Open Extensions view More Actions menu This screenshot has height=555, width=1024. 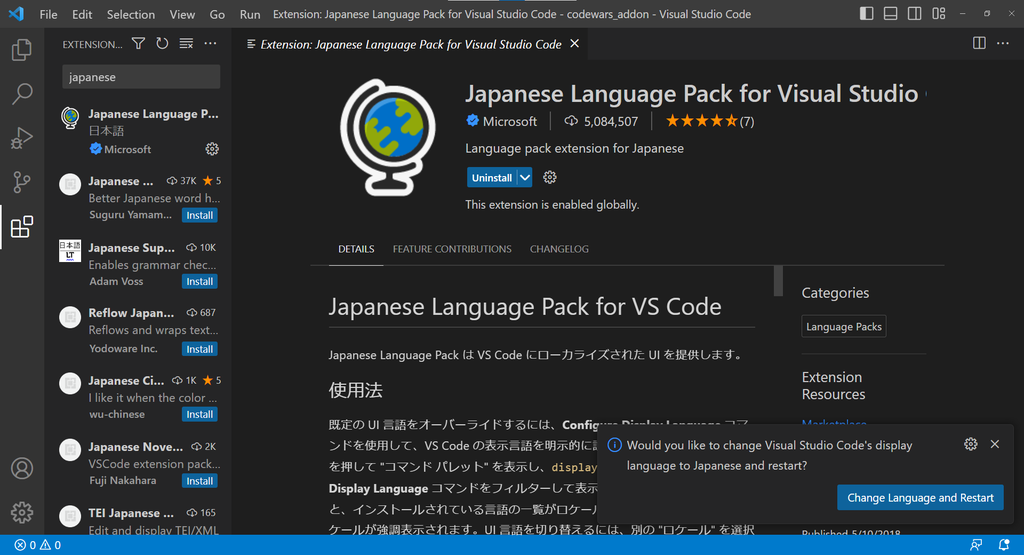click(210, 44)
